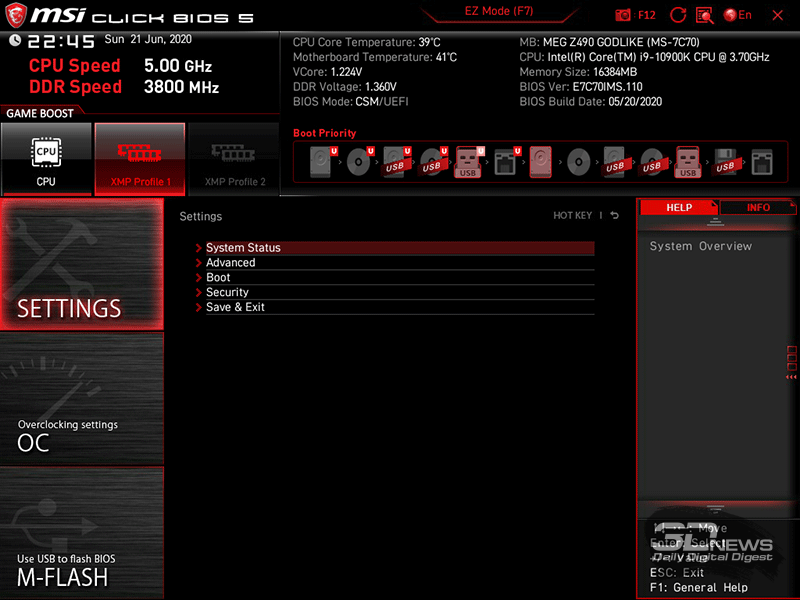800x600 pixels.
Task: Click the BIOS Mode value CSM/UEFI
Action: 382,102
